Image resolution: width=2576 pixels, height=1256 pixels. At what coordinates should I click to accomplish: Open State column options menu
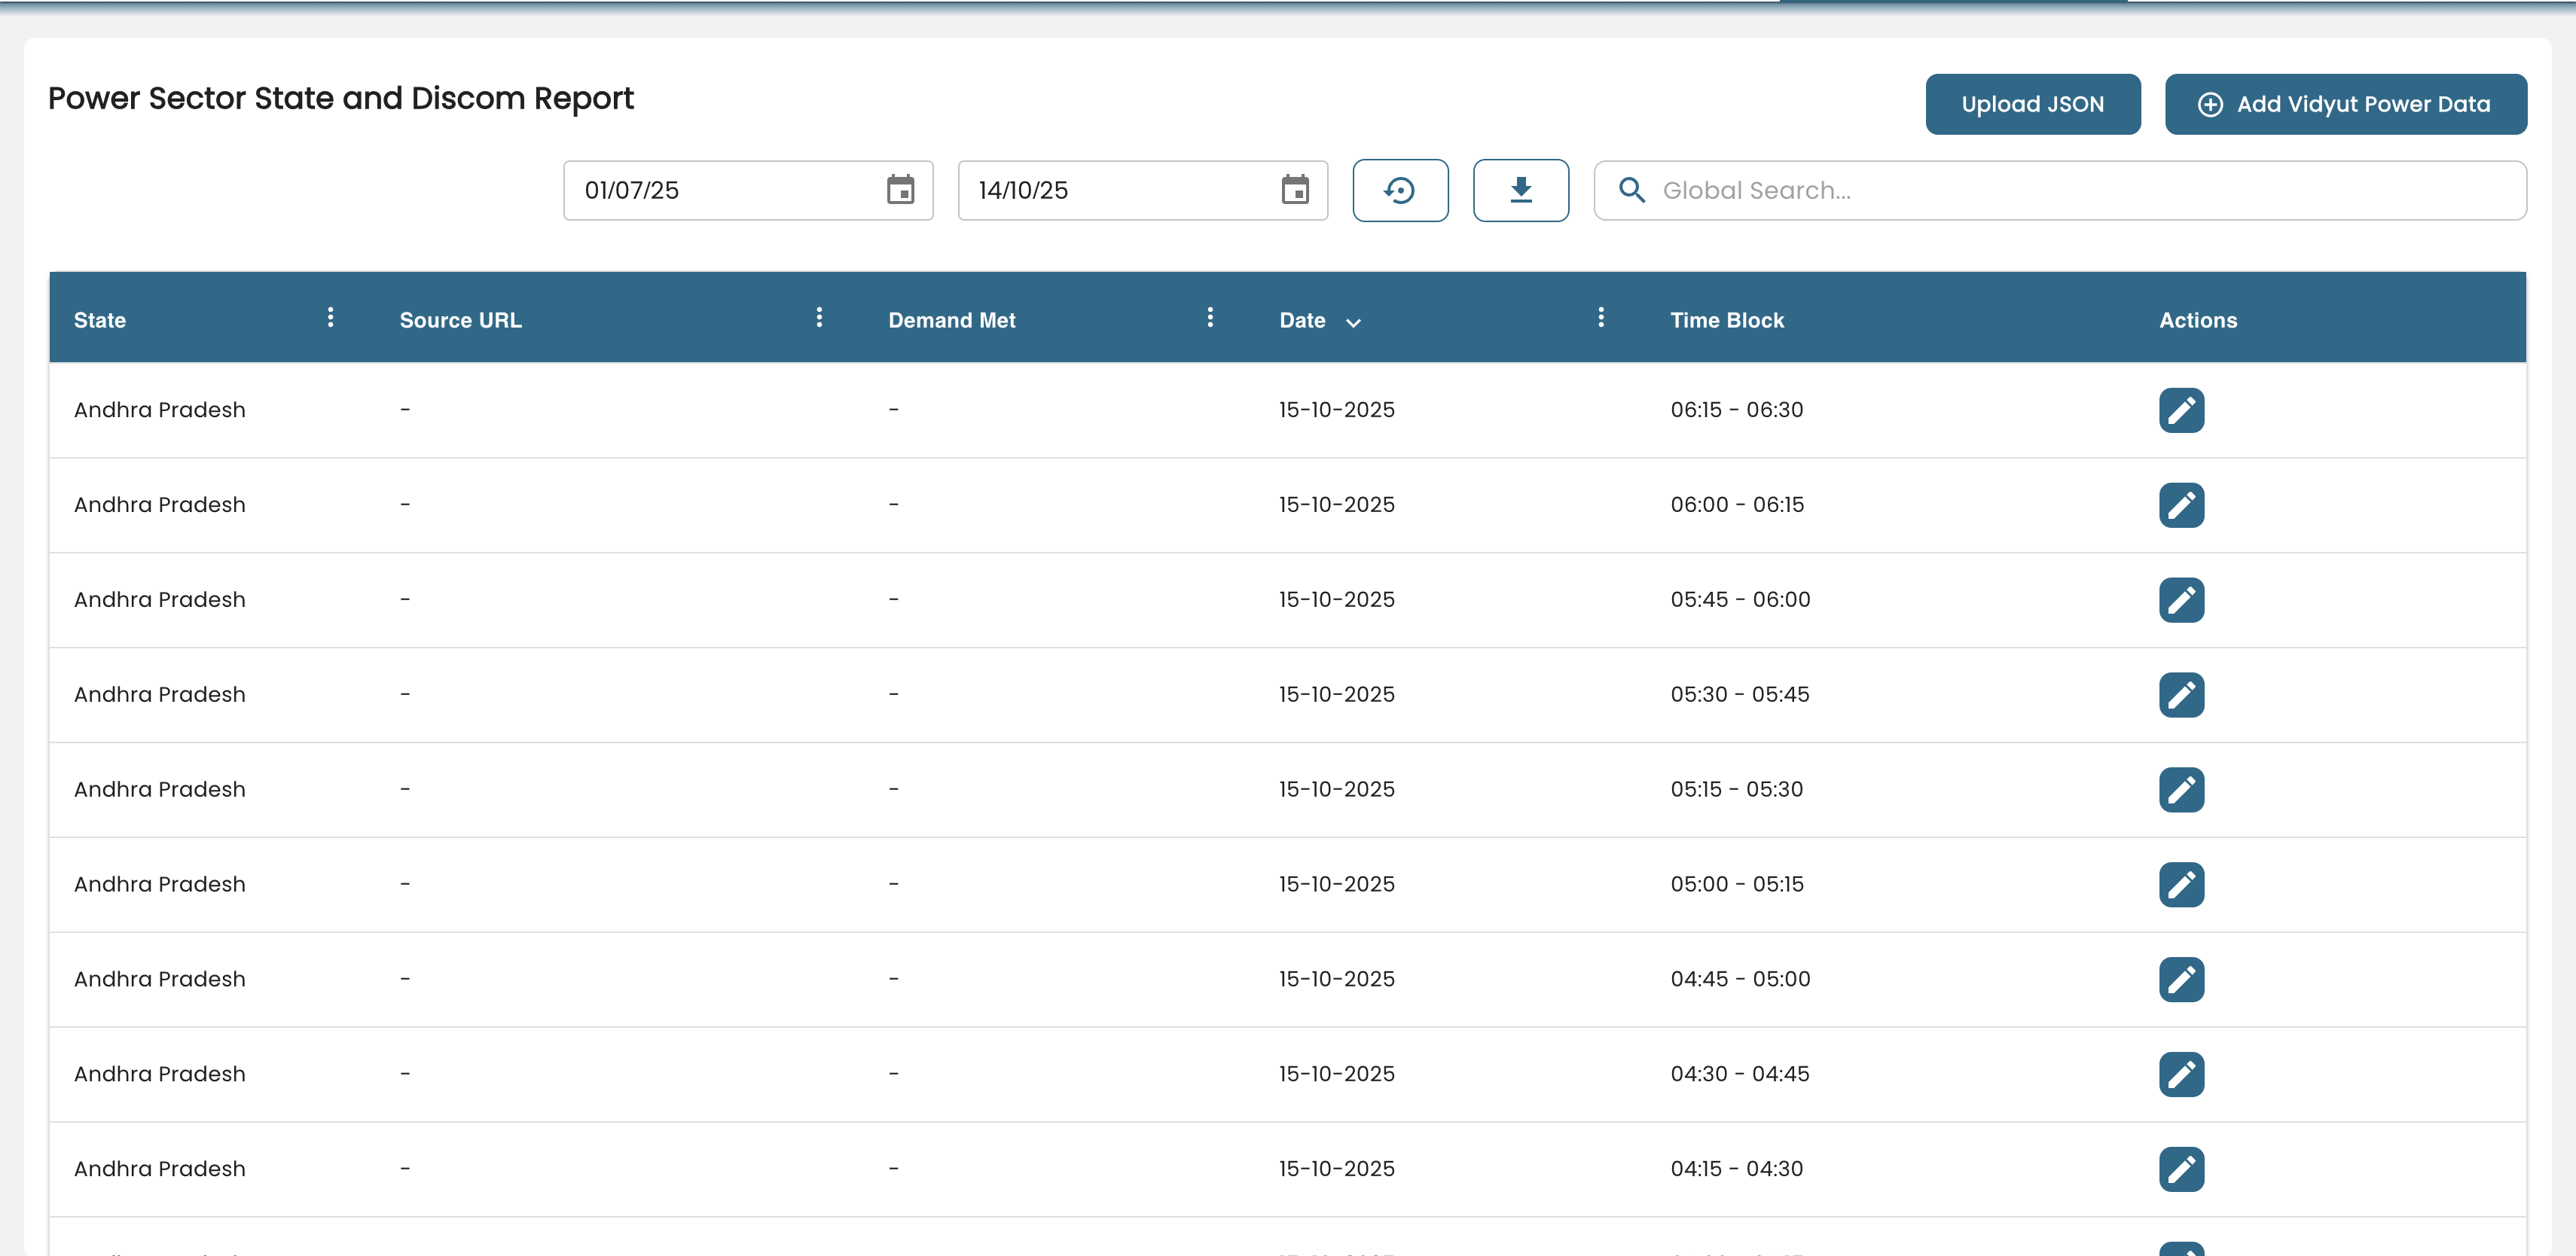click(330, 317)
